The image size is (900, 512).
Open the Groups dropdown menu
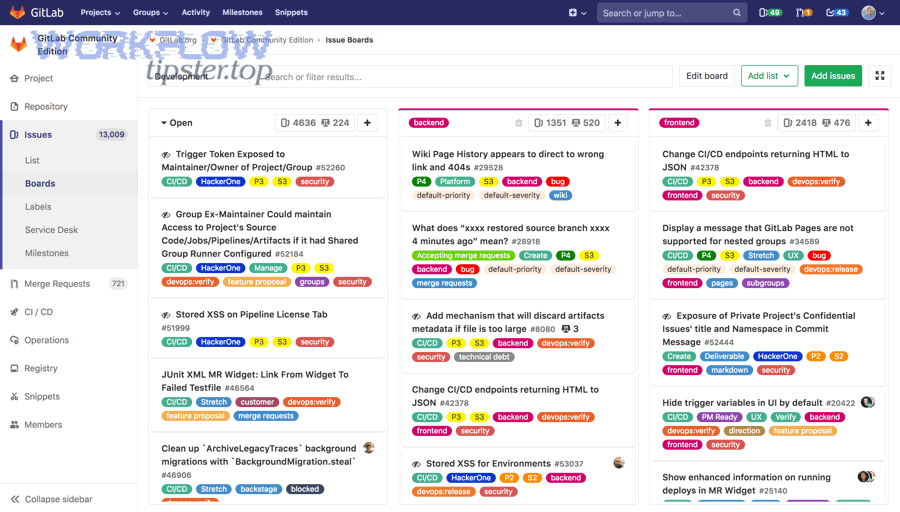tap(150, 13)
